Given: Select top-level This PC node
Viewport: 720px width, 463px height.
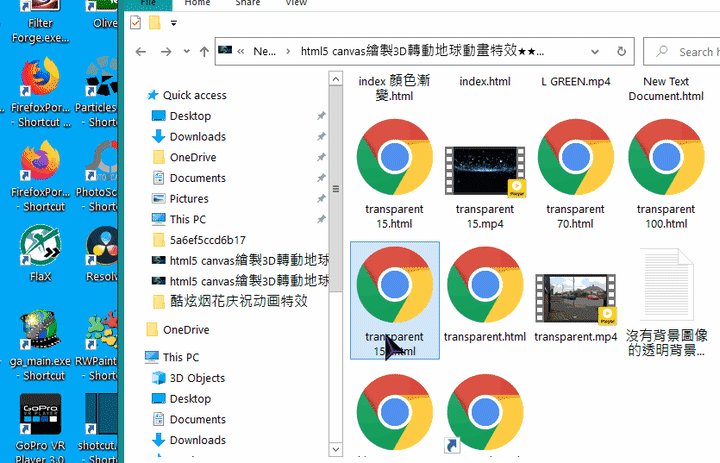Looking at the screenshot, I should click(180, 357).
